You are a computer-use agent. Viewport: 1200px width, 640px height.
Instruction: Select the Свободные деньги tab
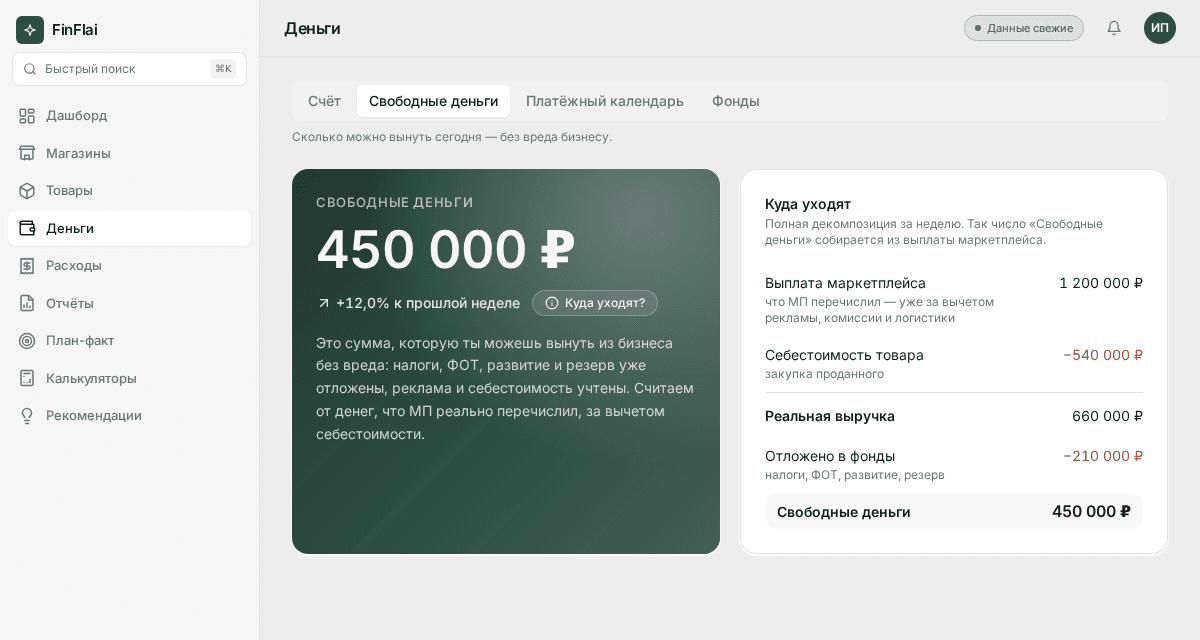pos(433,101)
